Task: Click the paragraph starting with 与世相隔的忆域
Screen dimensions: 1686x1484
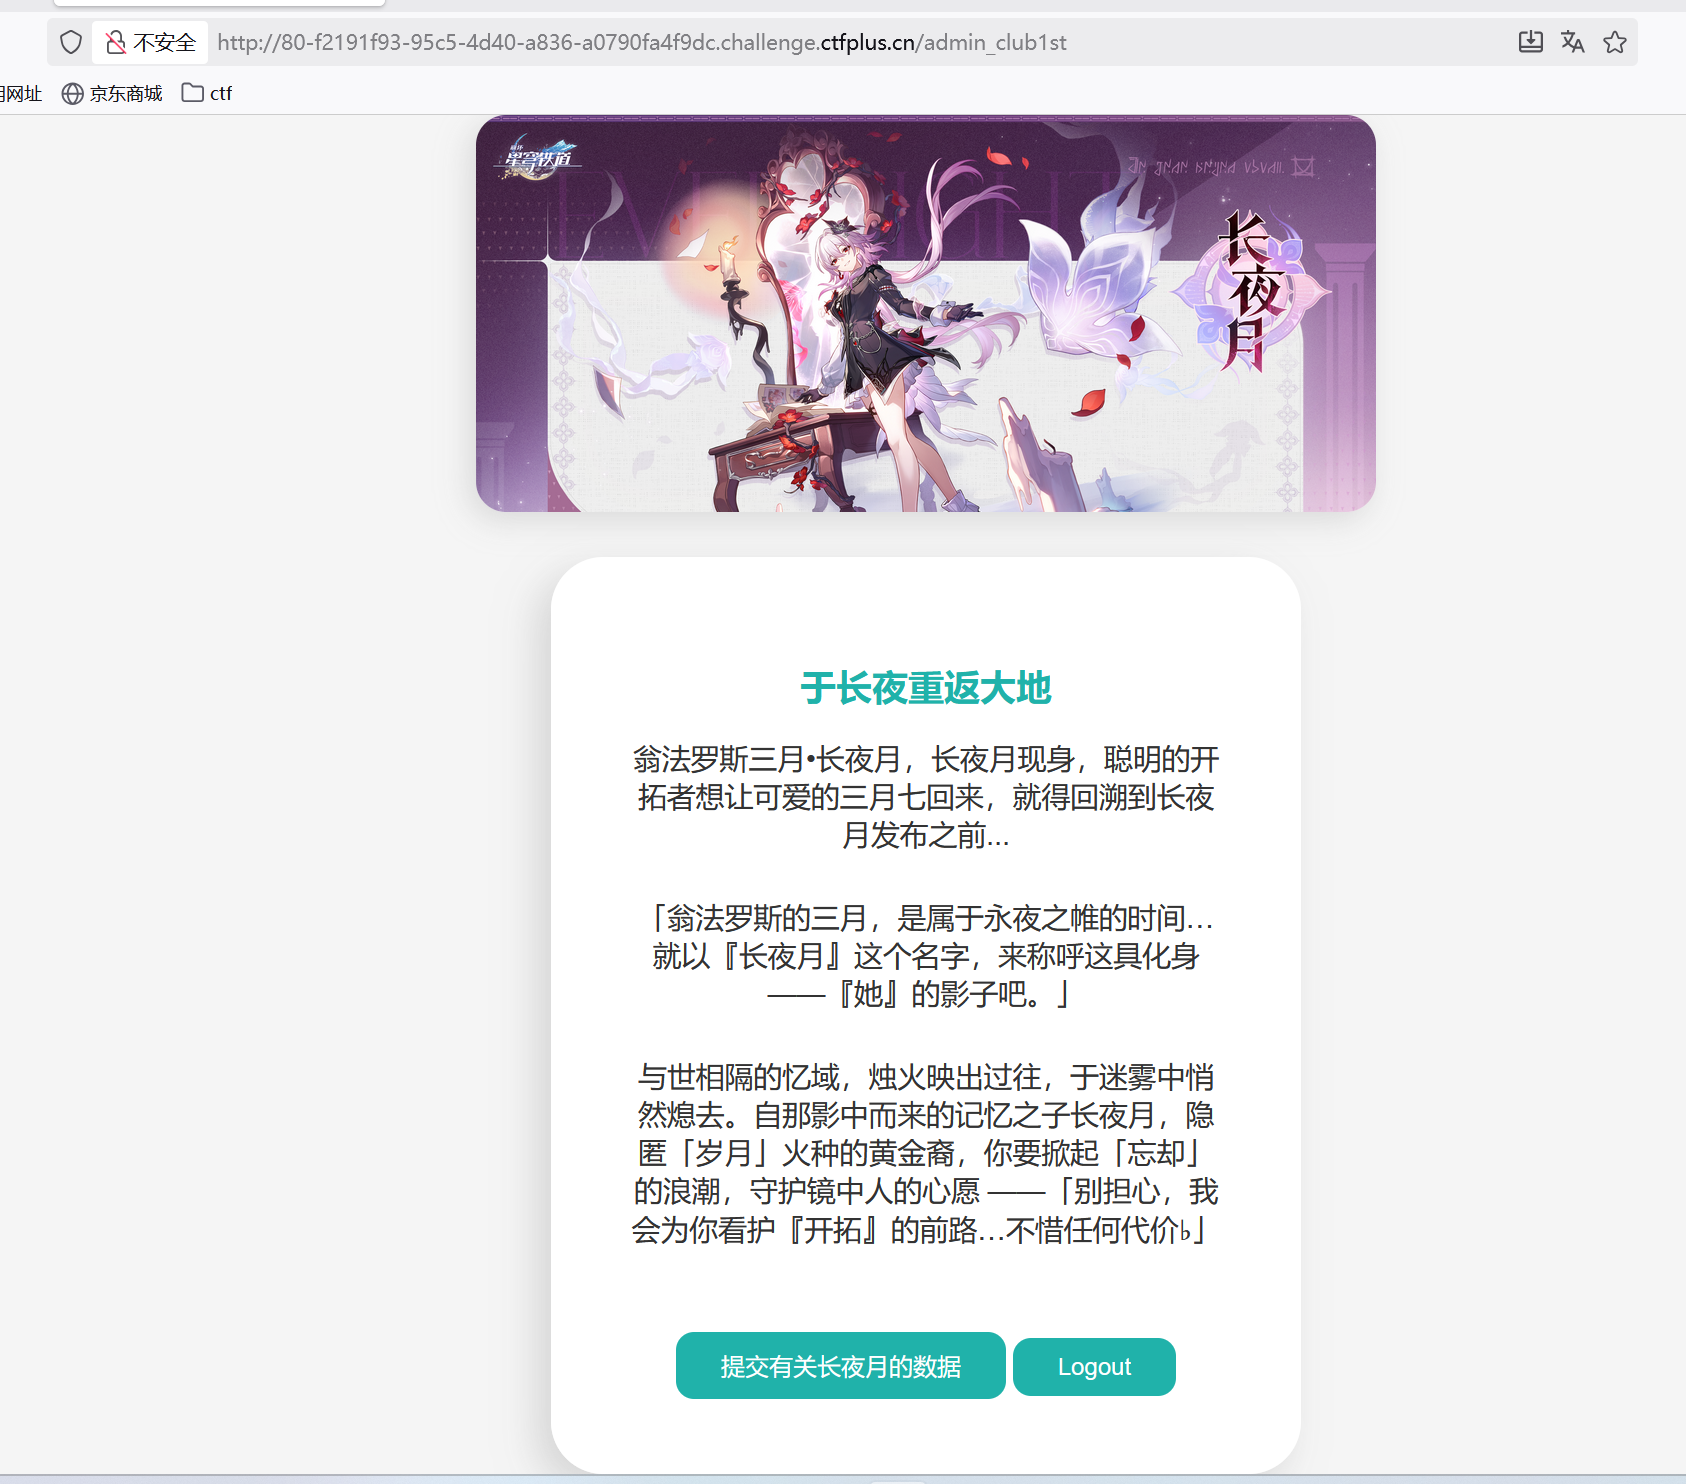Action: click(x=925, y=1153)
